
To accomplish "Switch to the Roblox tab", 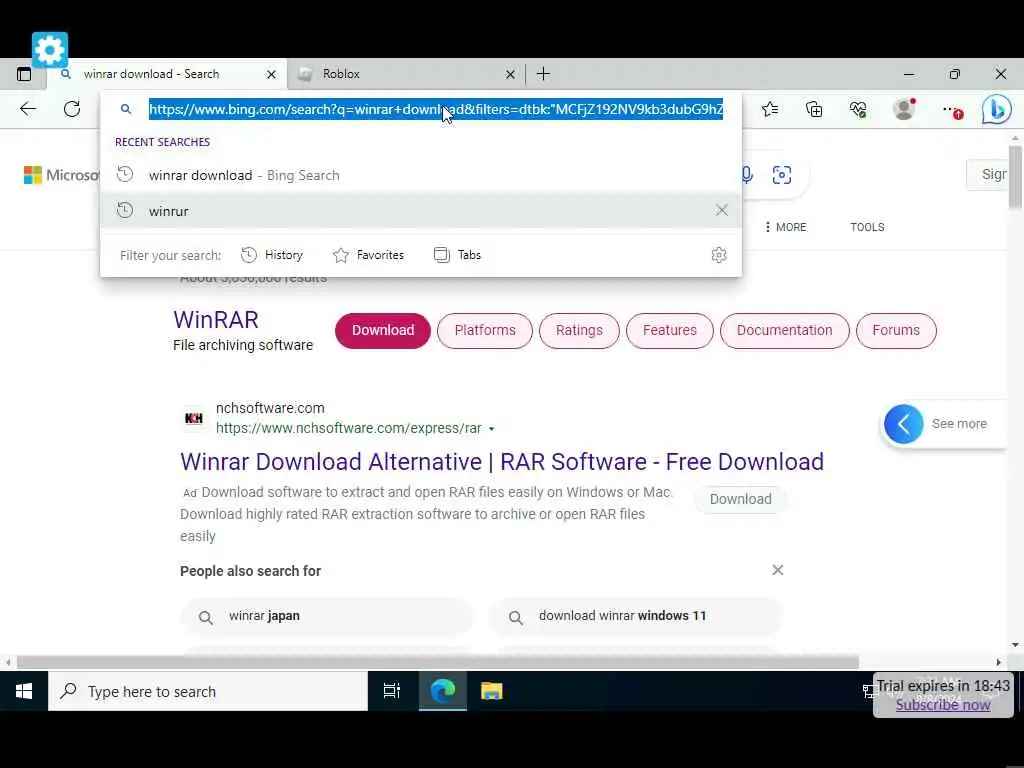I will coord(405,74).
